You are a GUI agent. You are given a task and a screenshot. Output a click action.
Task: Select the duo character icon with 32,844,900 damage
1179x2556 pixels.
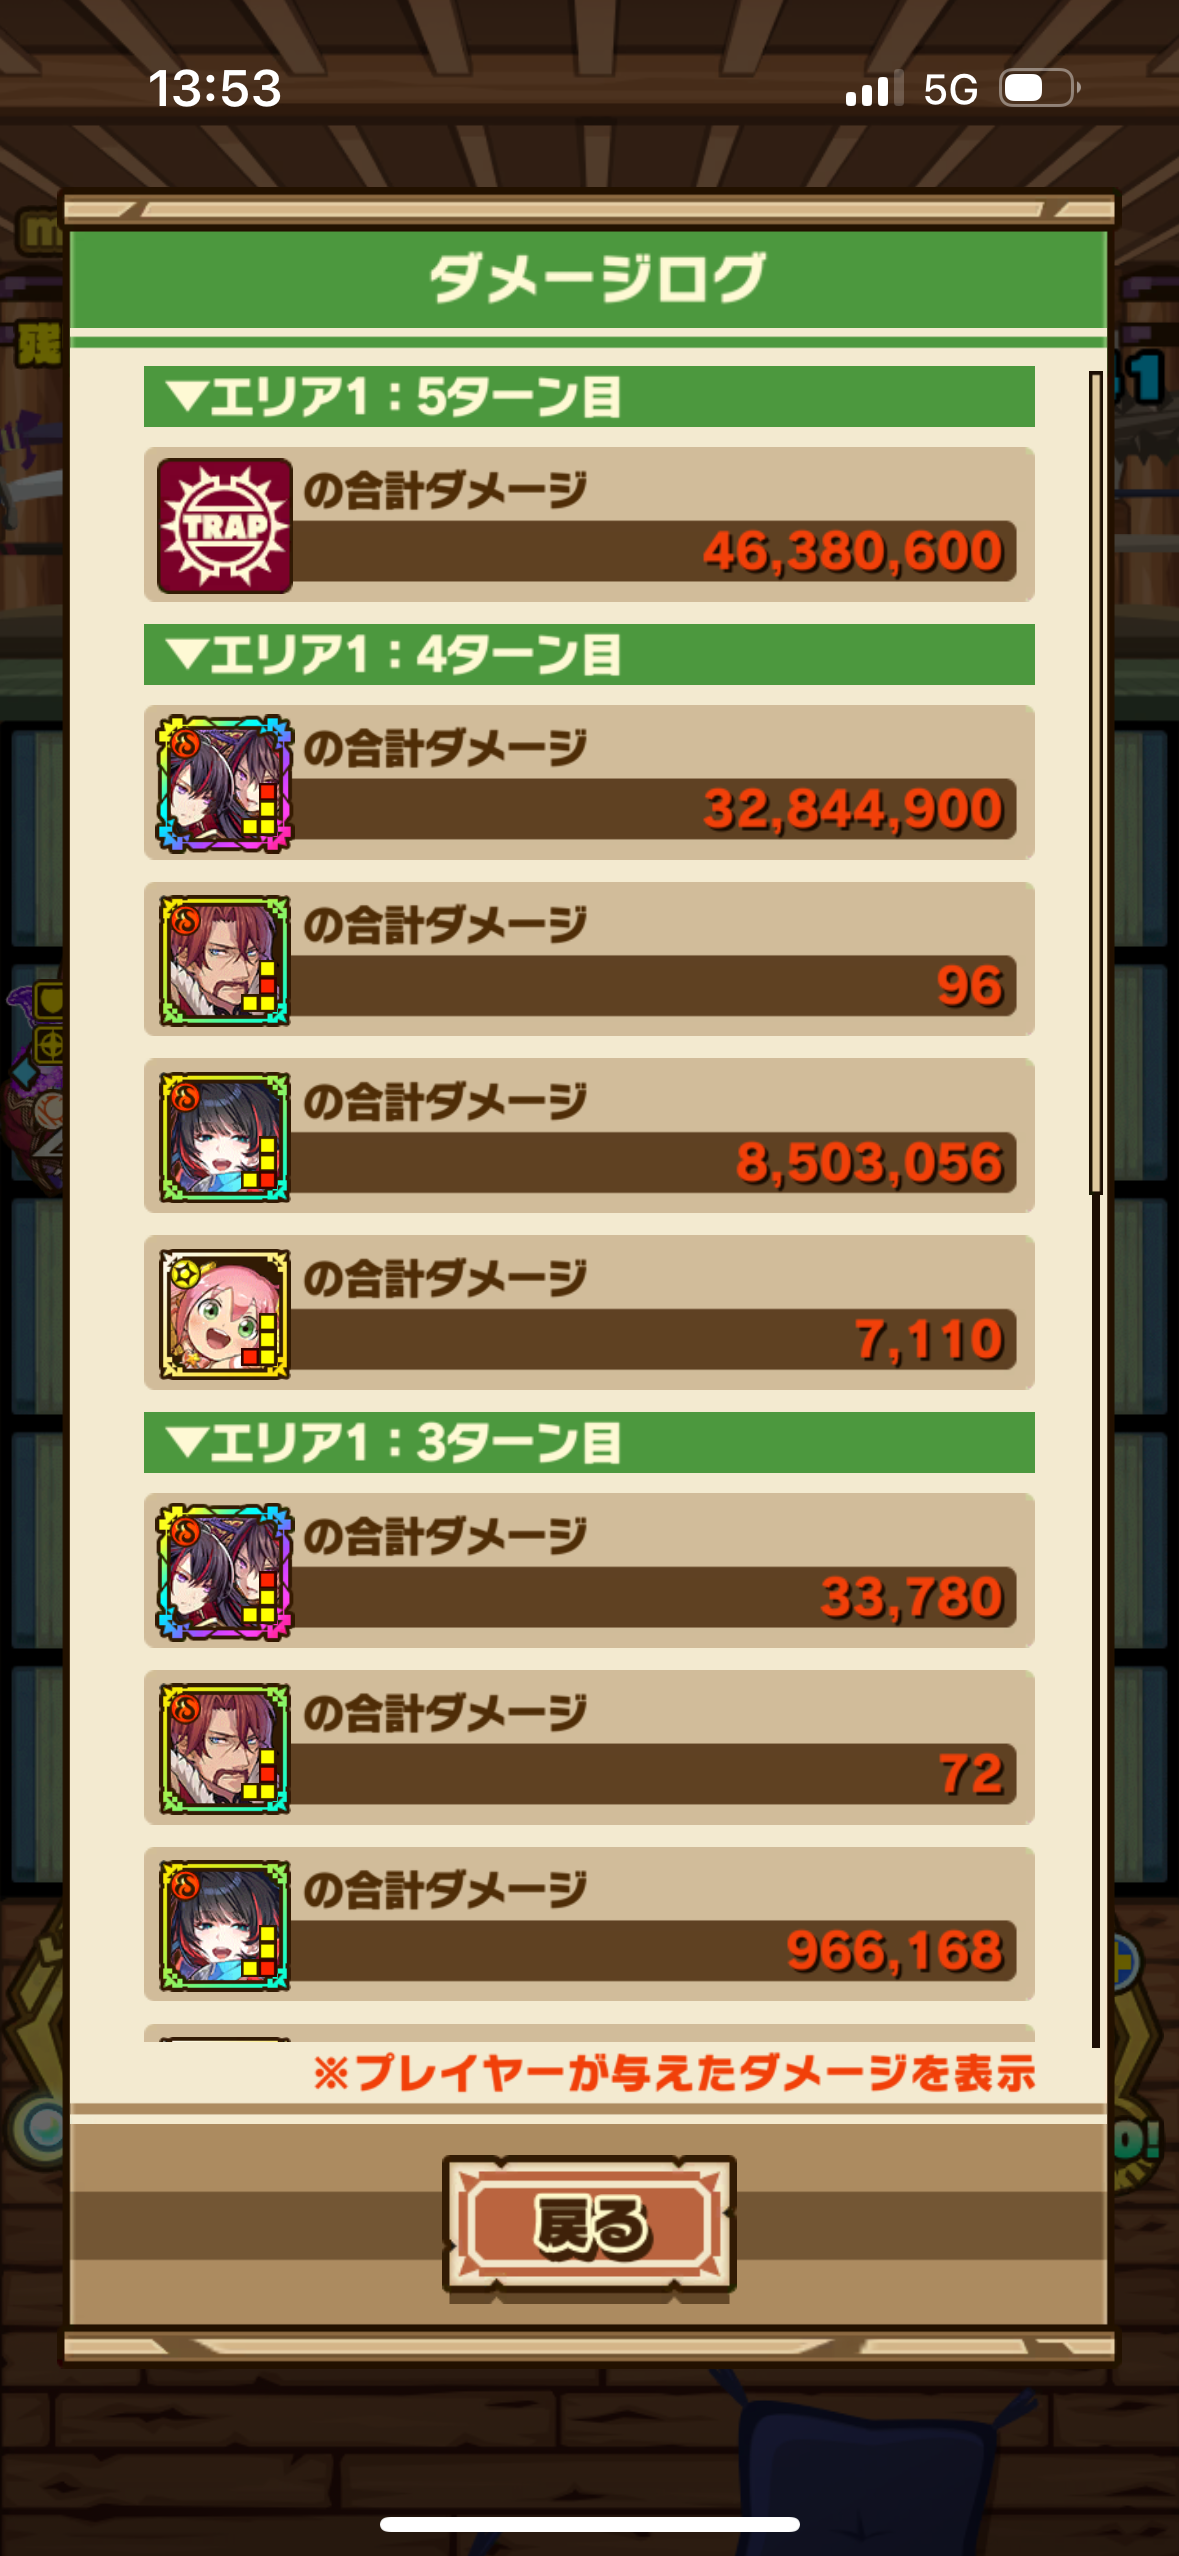[x=225, y=783]
